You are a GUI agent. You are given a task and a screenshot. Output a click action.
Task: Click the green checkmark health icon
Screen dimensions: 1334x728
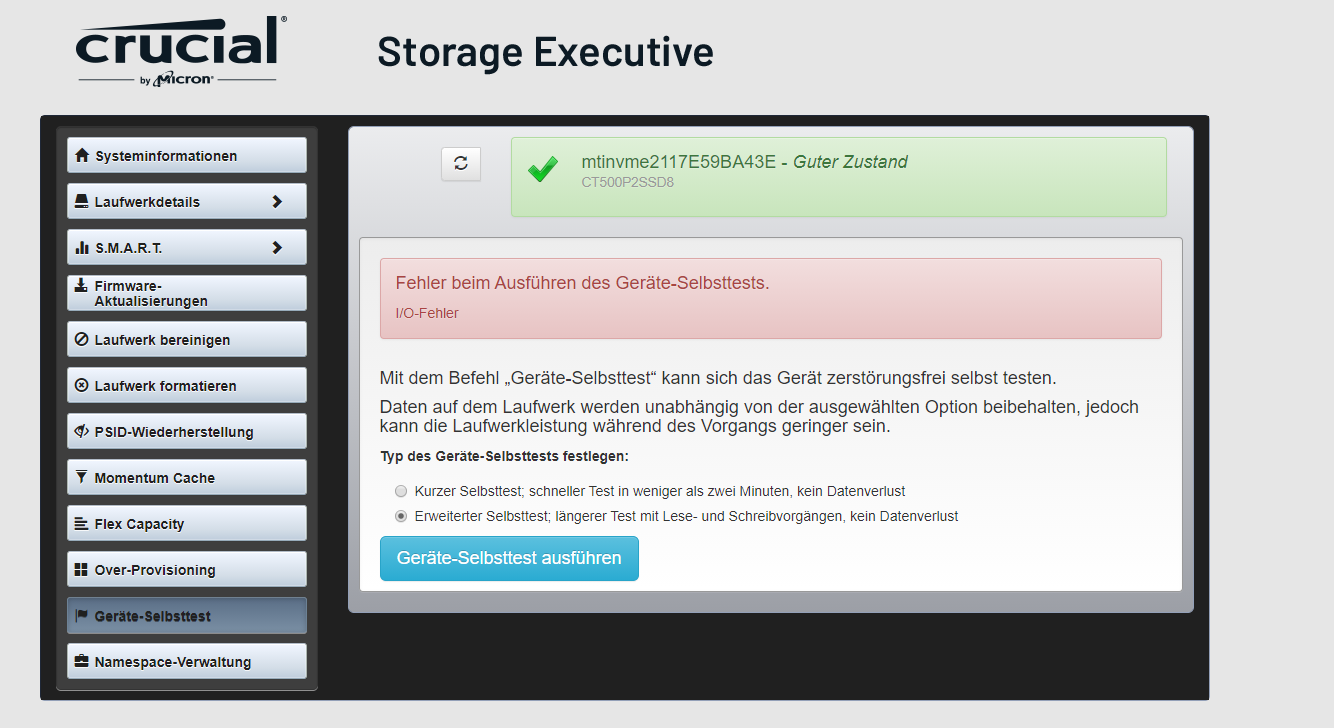(542, 169)
